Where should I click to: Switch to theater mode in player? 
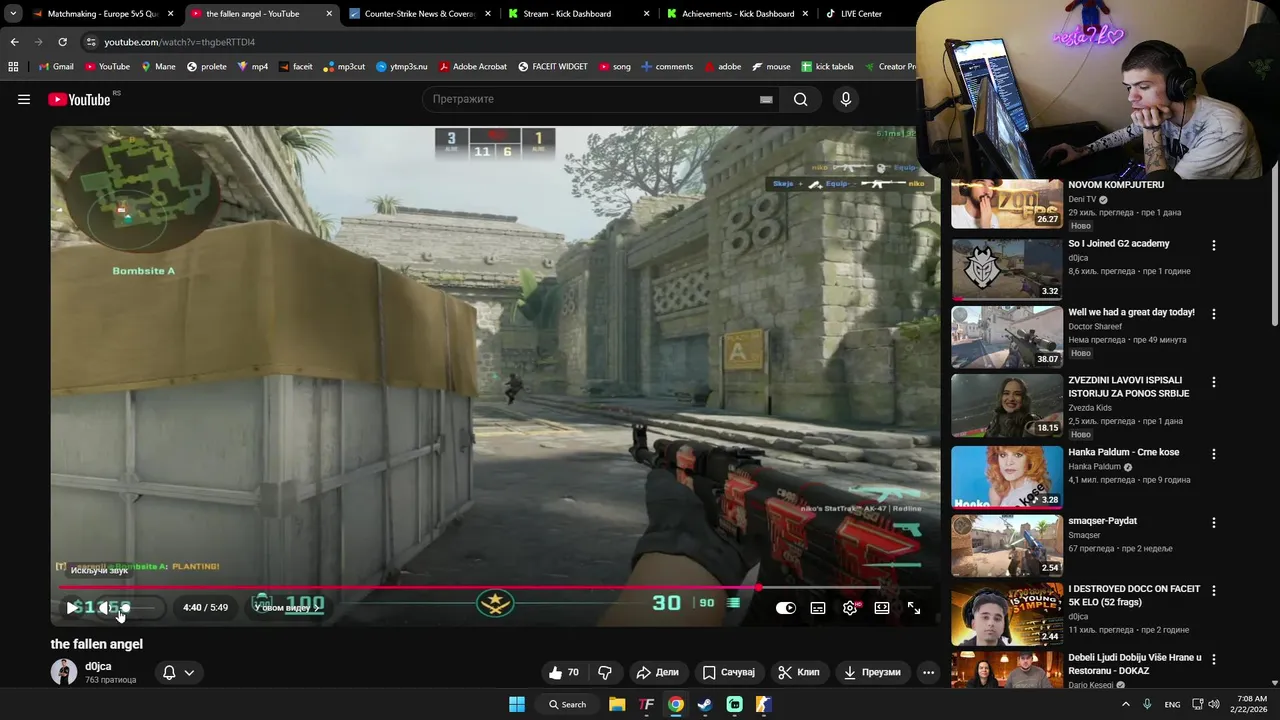[x=882, y=608]
